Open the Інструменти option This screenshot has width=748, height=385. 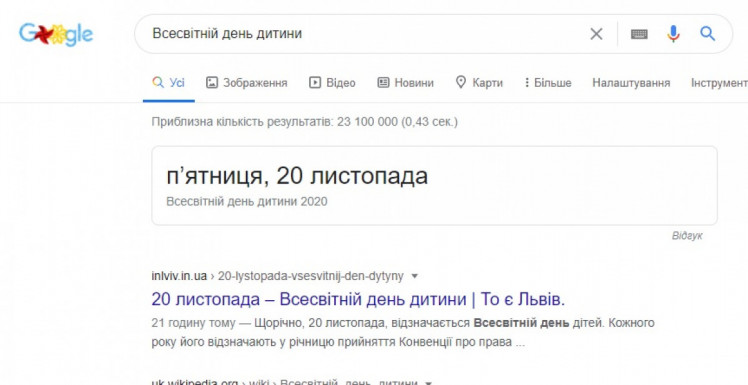point(719,83)
